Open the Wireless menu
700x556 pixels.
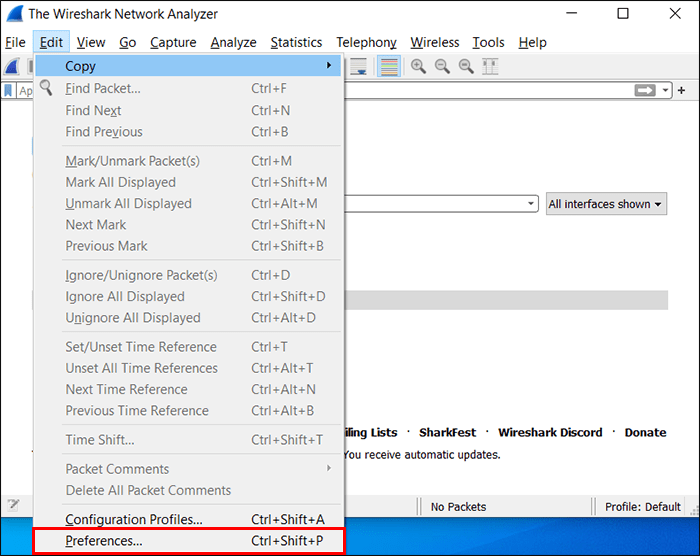pyautogui.click(x=434, y=42)
